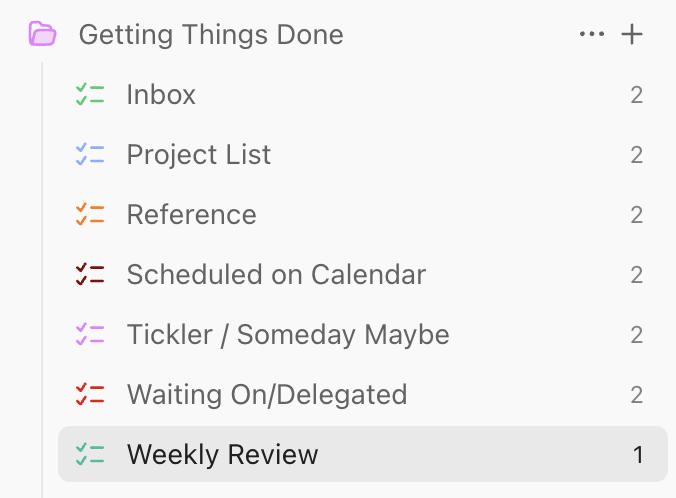Click the orange Reference checklist icon
Screen dimensions: 676x498
[90, 215]
